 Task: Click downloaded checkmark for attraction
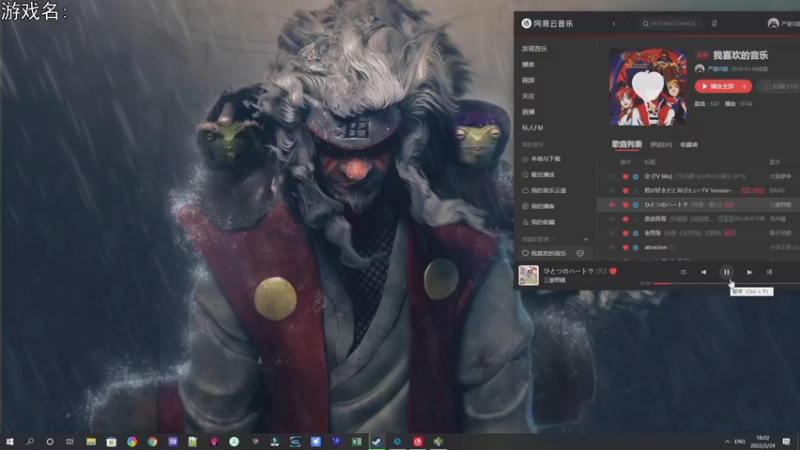coord(636,247)
